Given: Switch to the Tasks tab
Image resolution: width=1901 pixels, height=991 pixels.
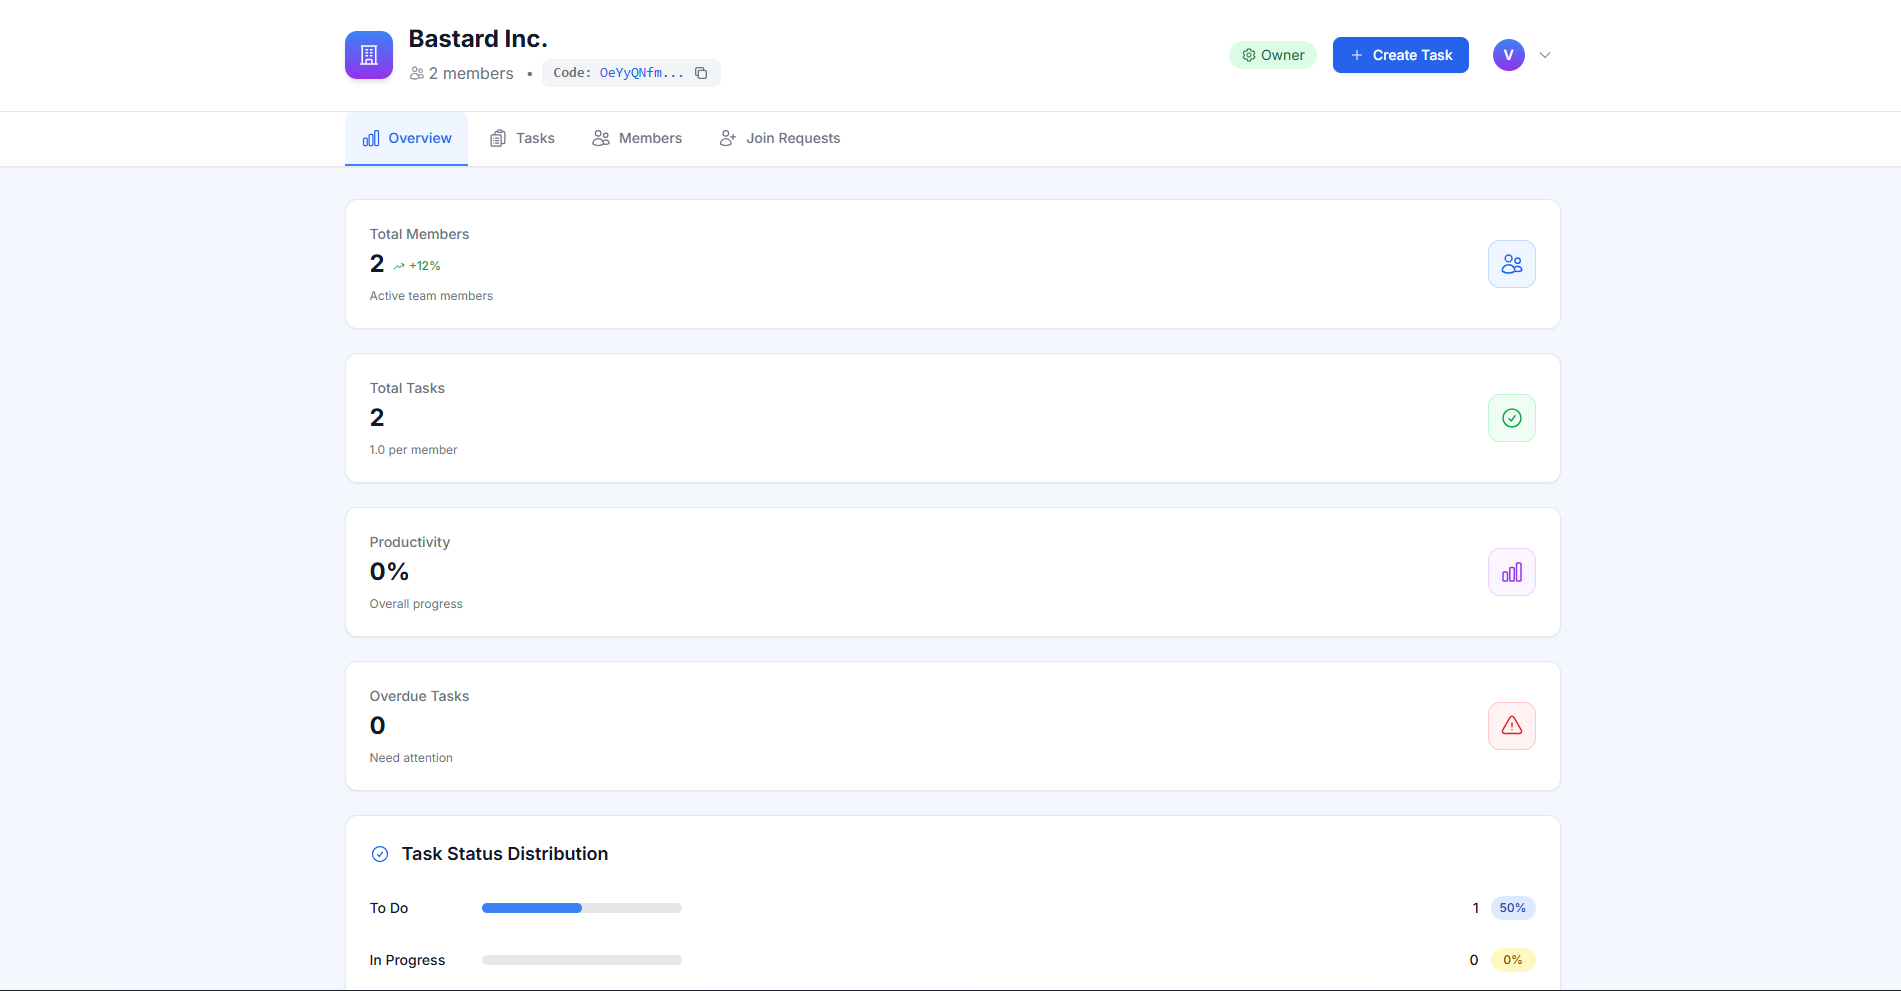Looking at the screenshot, I should [522, 138].
